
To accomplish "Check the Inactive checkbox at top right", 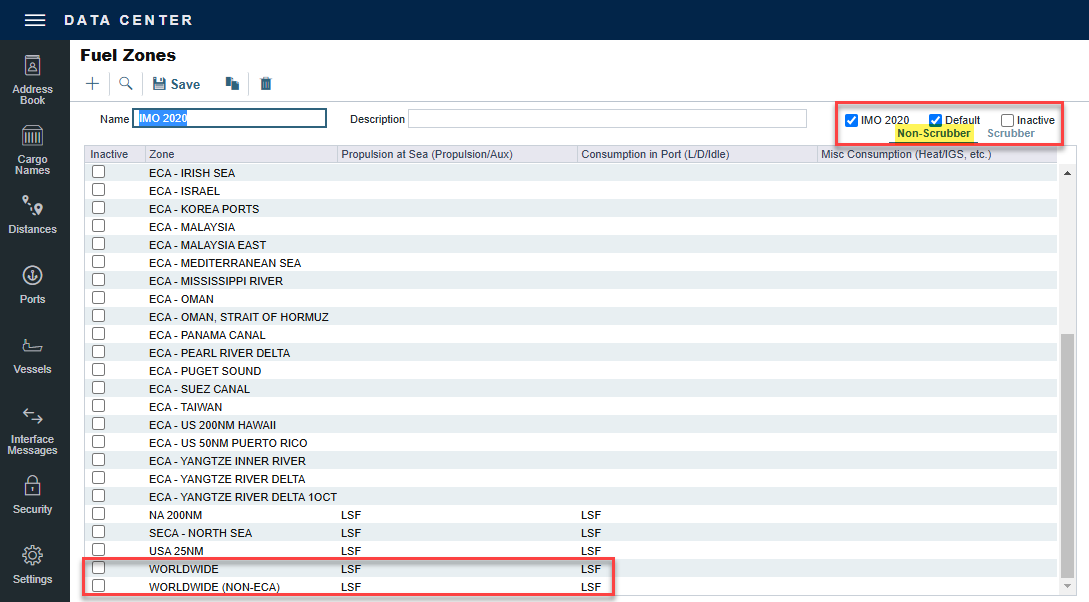I will [x=1007, y=120].
